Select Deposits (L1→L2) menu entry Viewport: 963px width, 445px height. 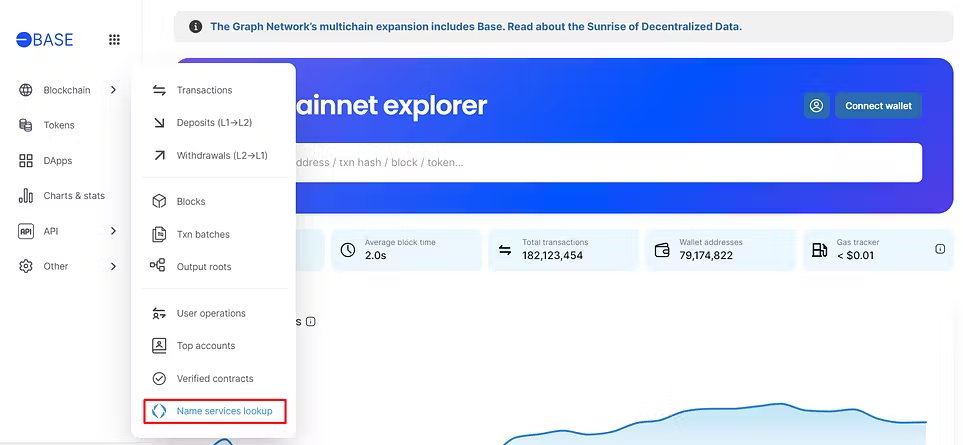tap(215, 123)
